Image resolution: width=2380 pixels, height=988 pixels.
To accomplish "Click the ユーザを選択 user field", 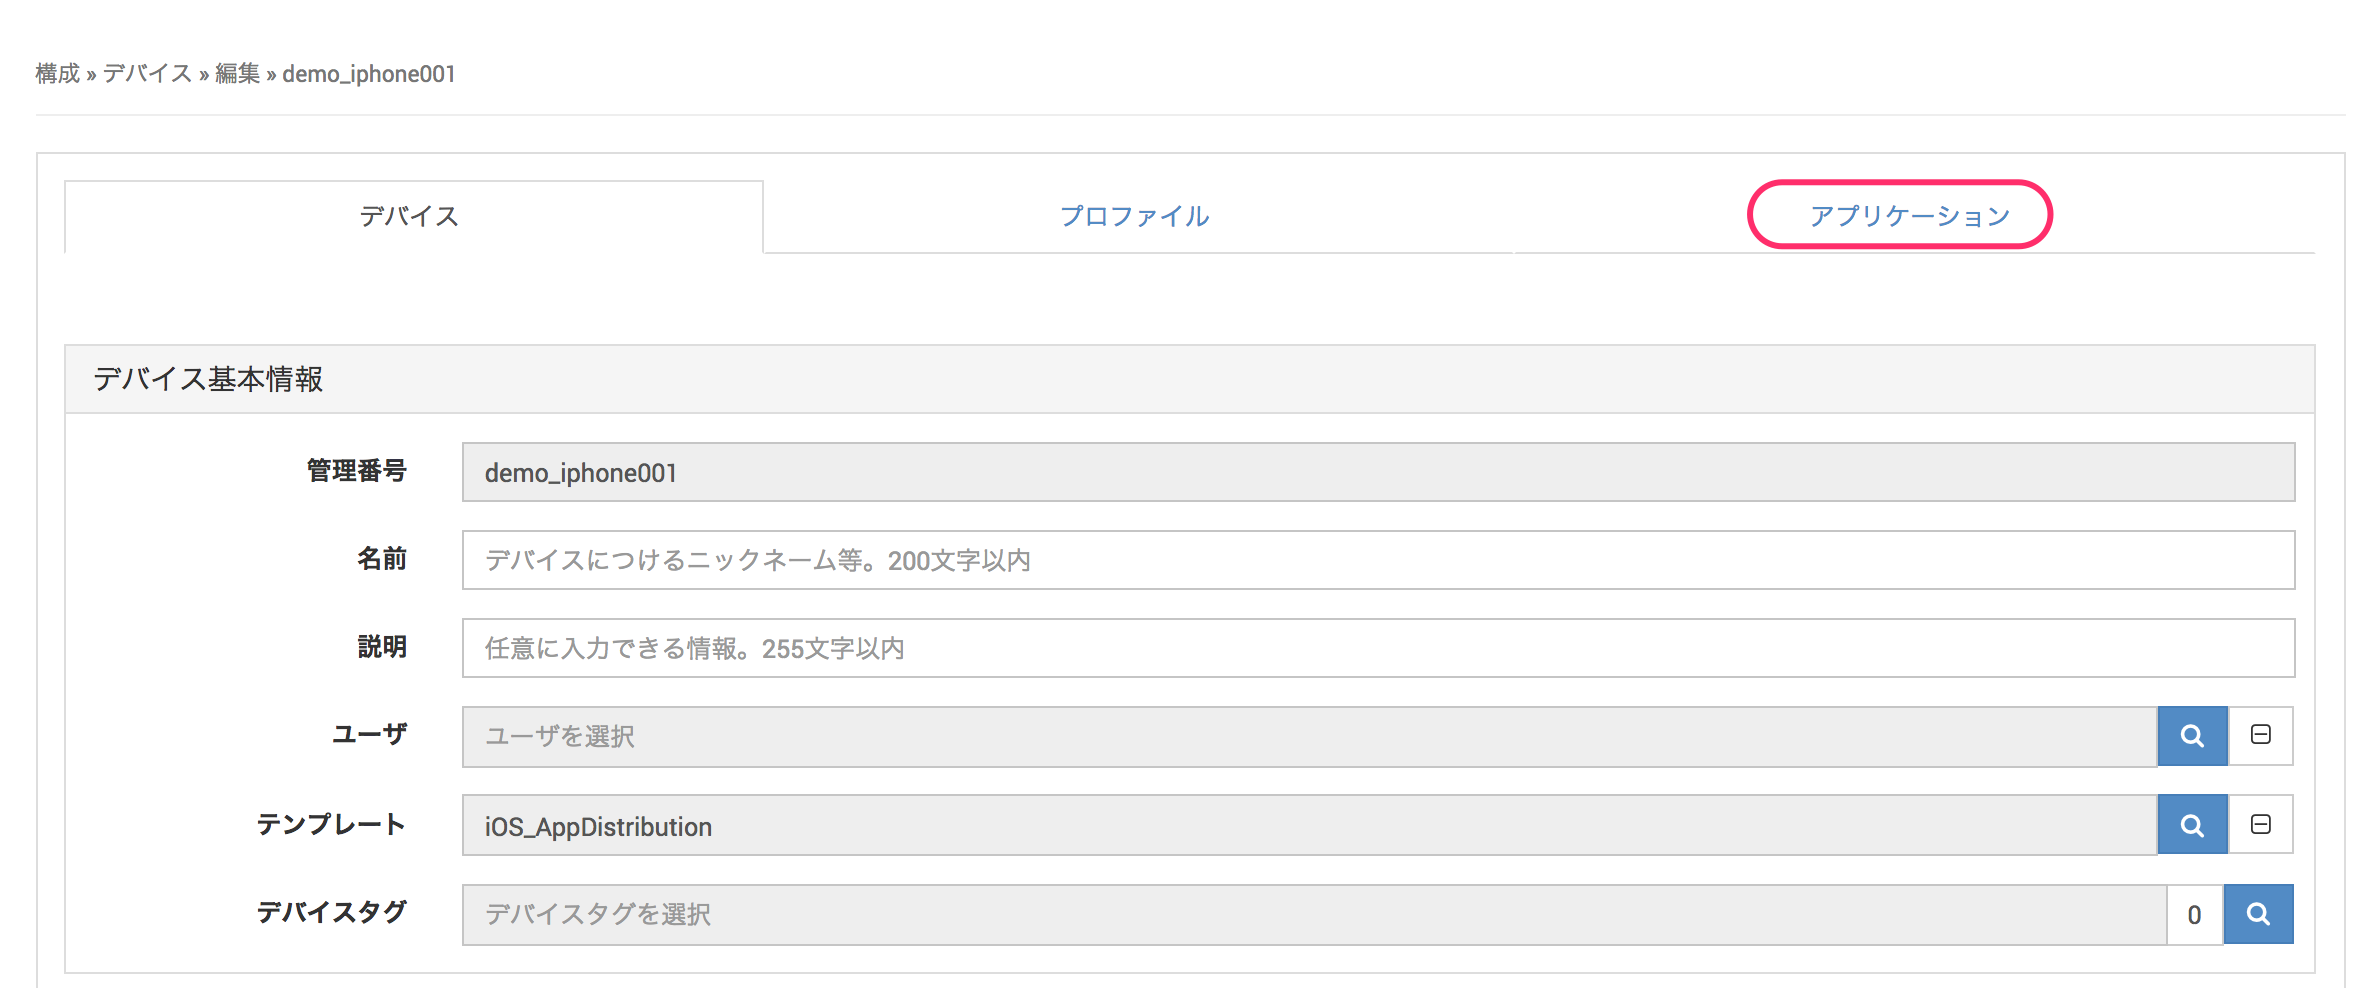I will pos(1308,736).
